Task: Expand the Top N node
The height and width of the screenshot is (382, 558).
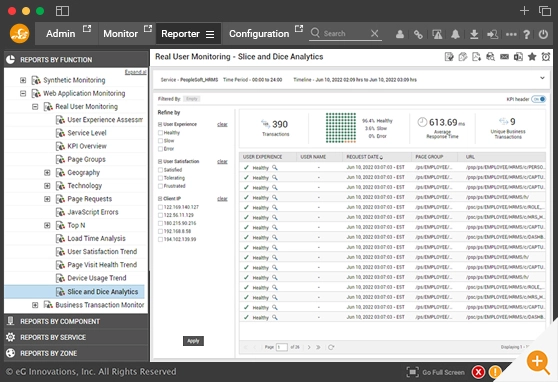Action: coord(47,225)
